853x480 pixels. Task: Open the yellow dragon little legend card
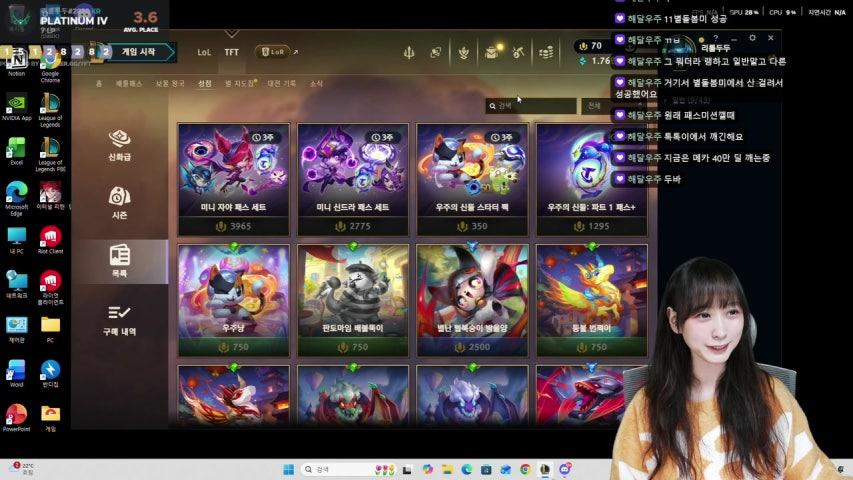tap(591, 300)
